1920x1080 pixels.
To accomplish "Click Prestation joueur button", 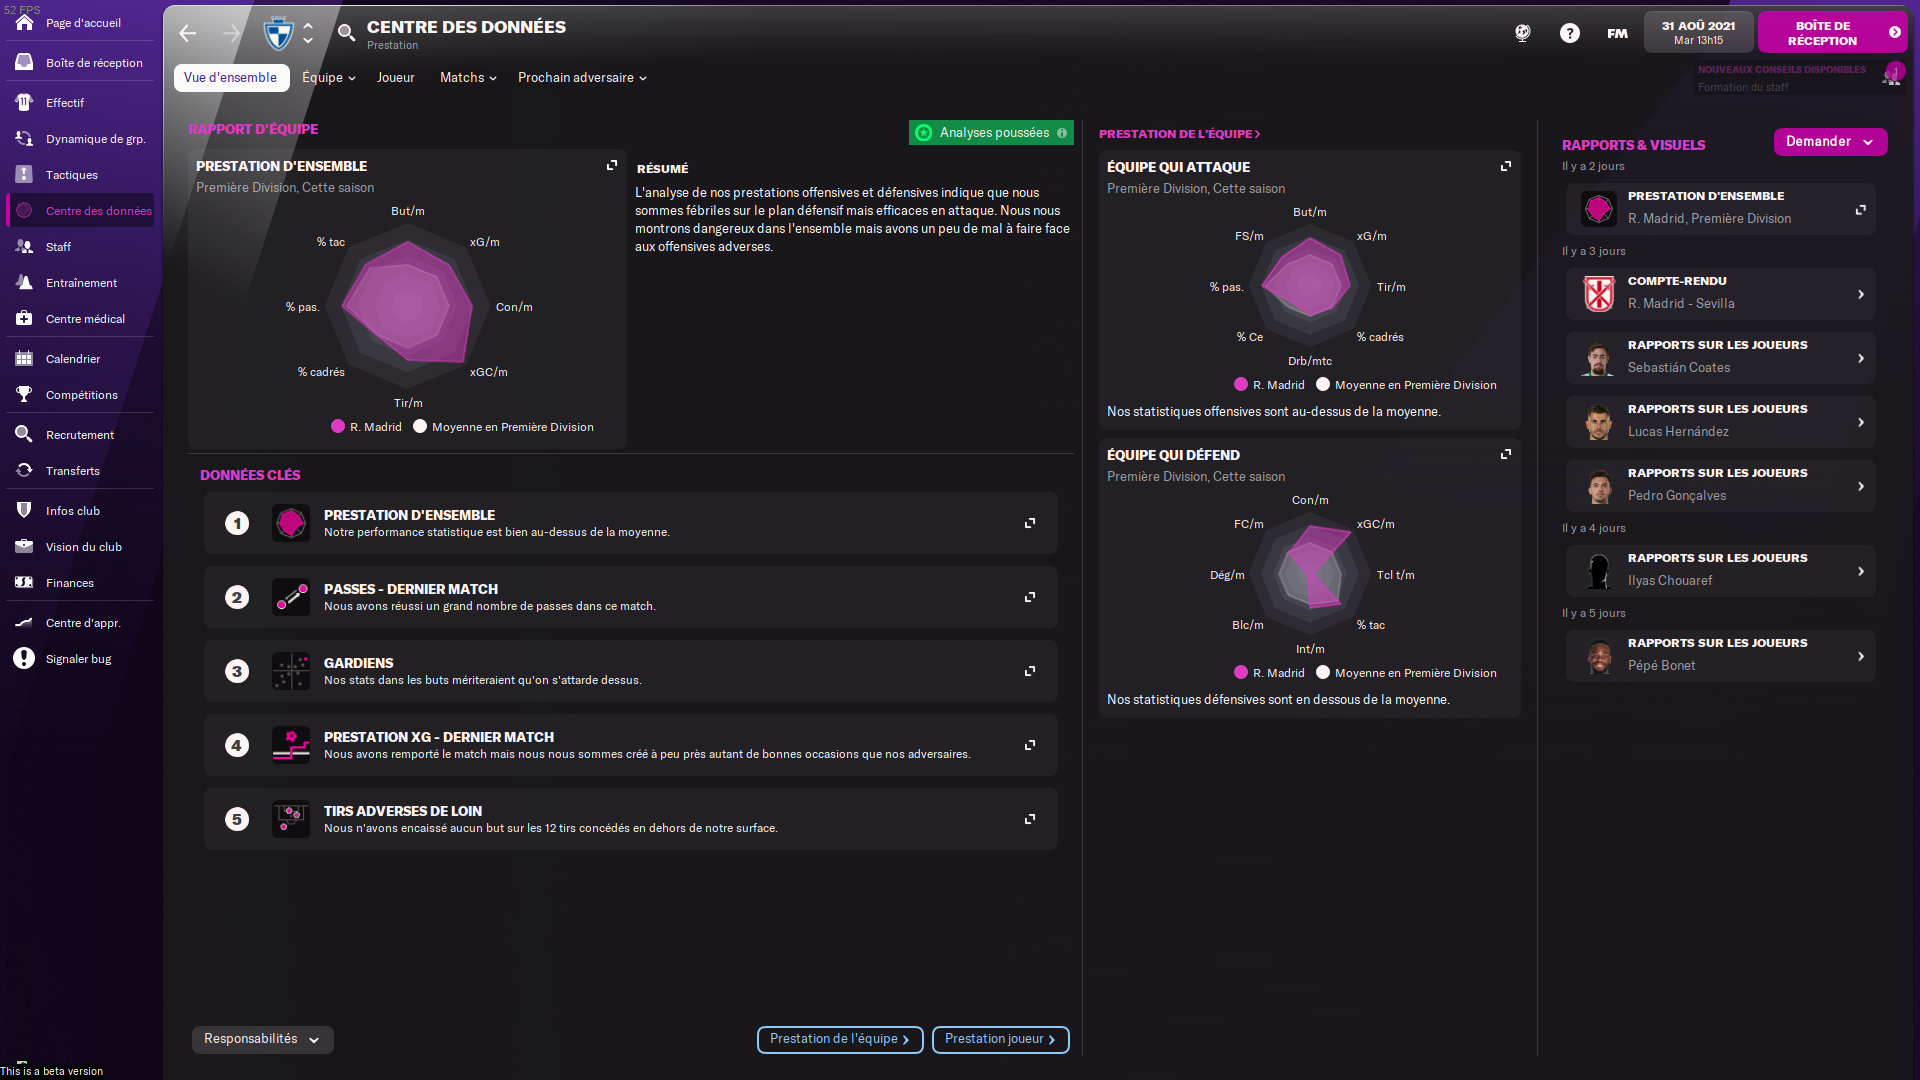I will pyautogui.click(x=1000, y=1039).
